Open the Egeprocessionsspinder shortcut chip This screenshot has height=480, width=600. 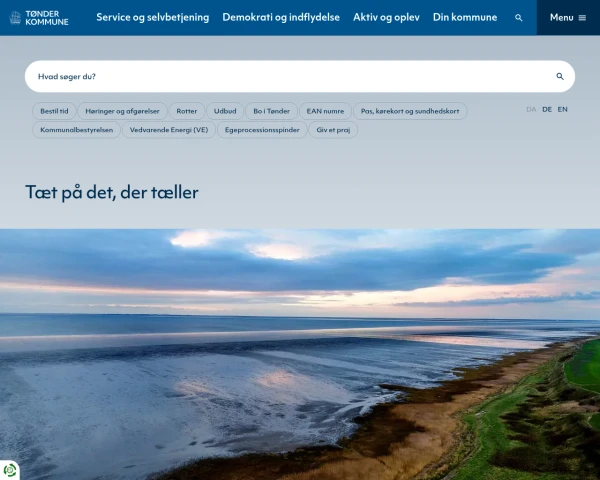[262, 130]
